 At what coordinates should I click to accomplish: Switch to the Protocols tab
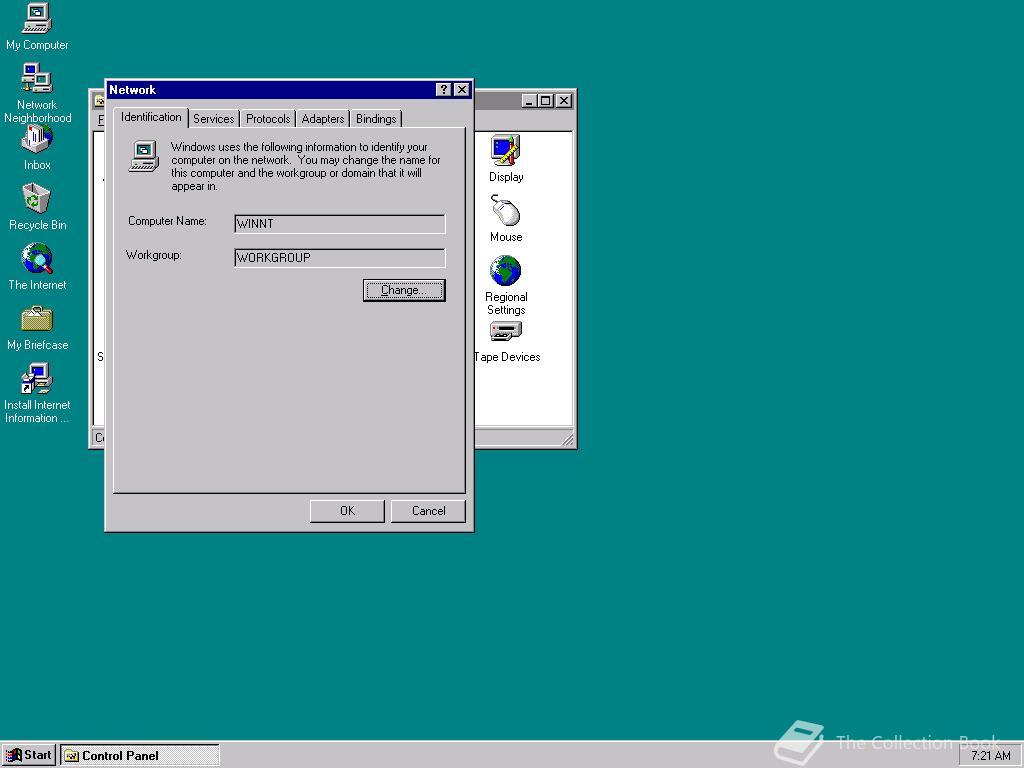point(268,119)
